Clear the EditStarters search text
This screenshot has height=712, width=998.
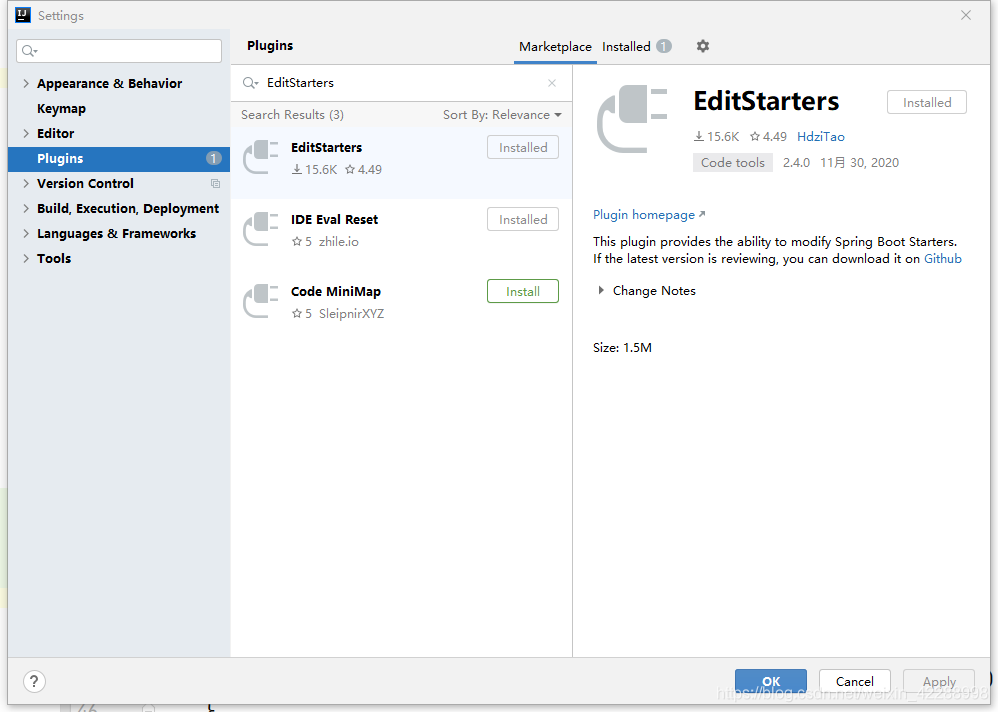[552, 83]
